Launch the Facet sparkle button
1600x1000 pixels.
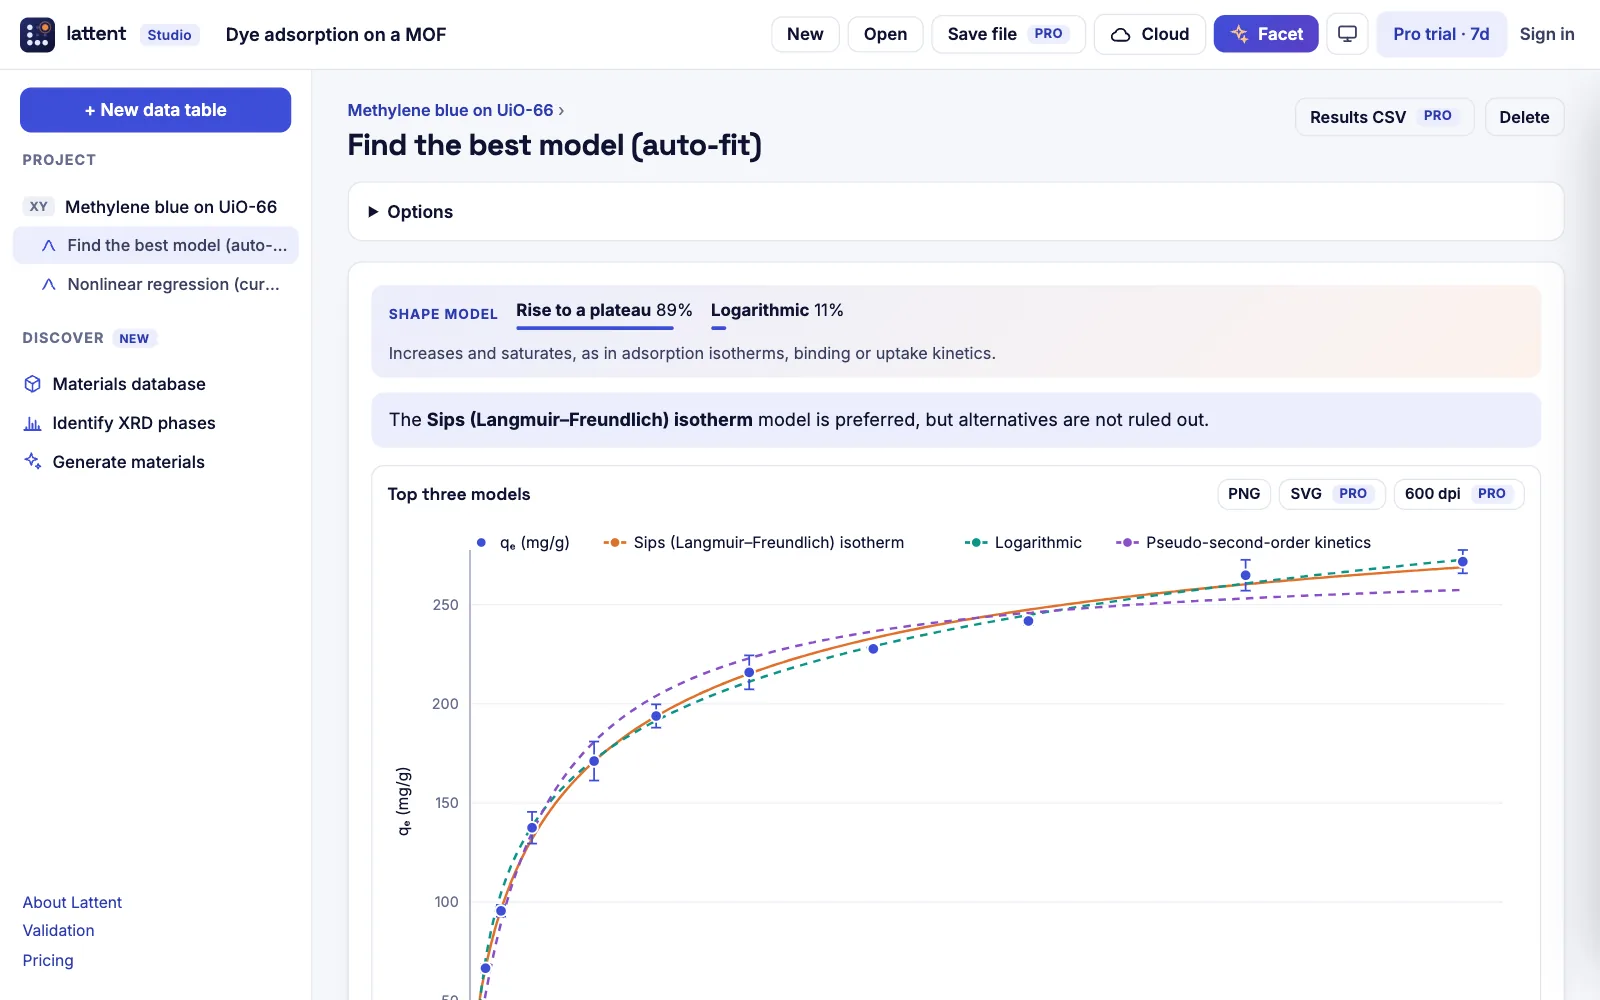point(1266,34)
